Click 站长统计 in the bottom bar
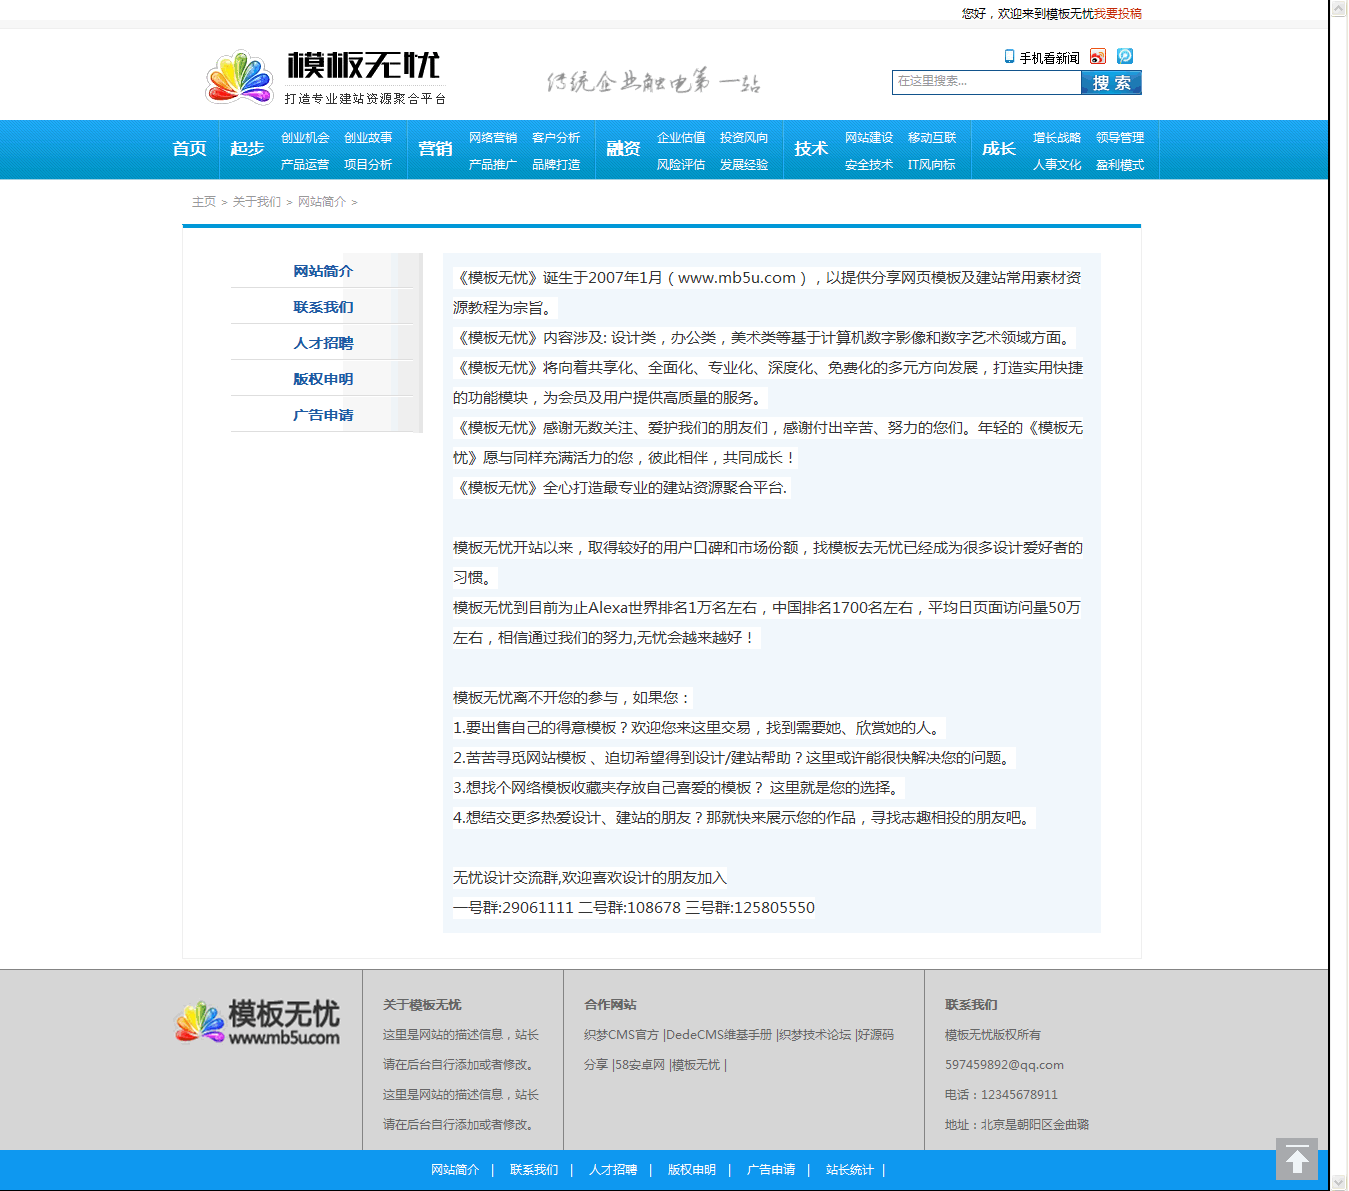 [849, 1170]
